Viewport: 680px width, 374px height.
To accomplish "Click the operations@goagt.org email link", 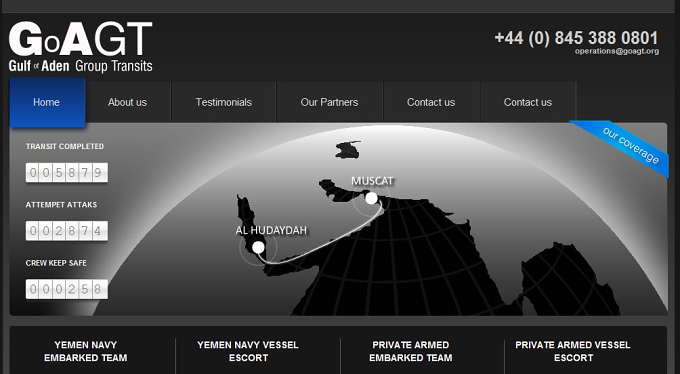I will click(617, 51).
